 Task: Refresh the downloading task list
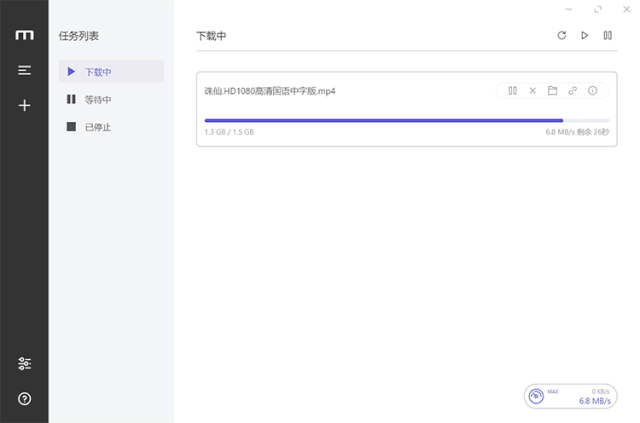(x=562, y=36)
